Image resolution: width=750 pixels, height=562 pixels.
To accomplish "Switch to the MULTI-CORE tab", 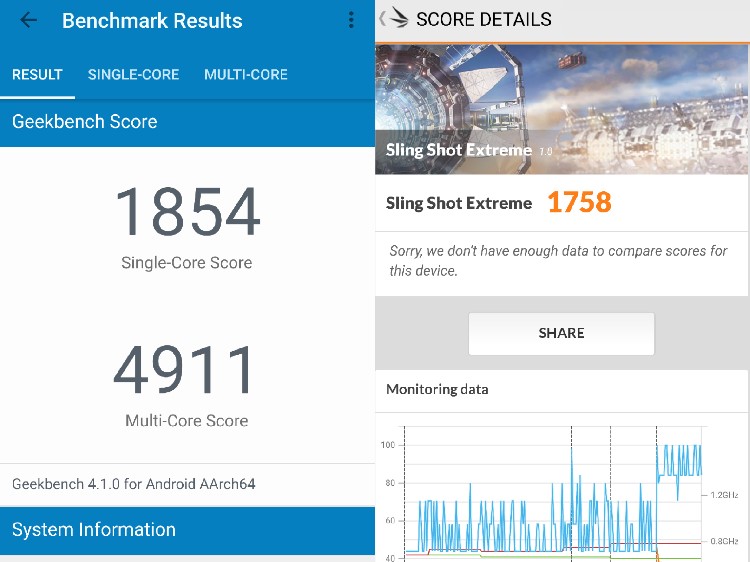I will 246,75.
